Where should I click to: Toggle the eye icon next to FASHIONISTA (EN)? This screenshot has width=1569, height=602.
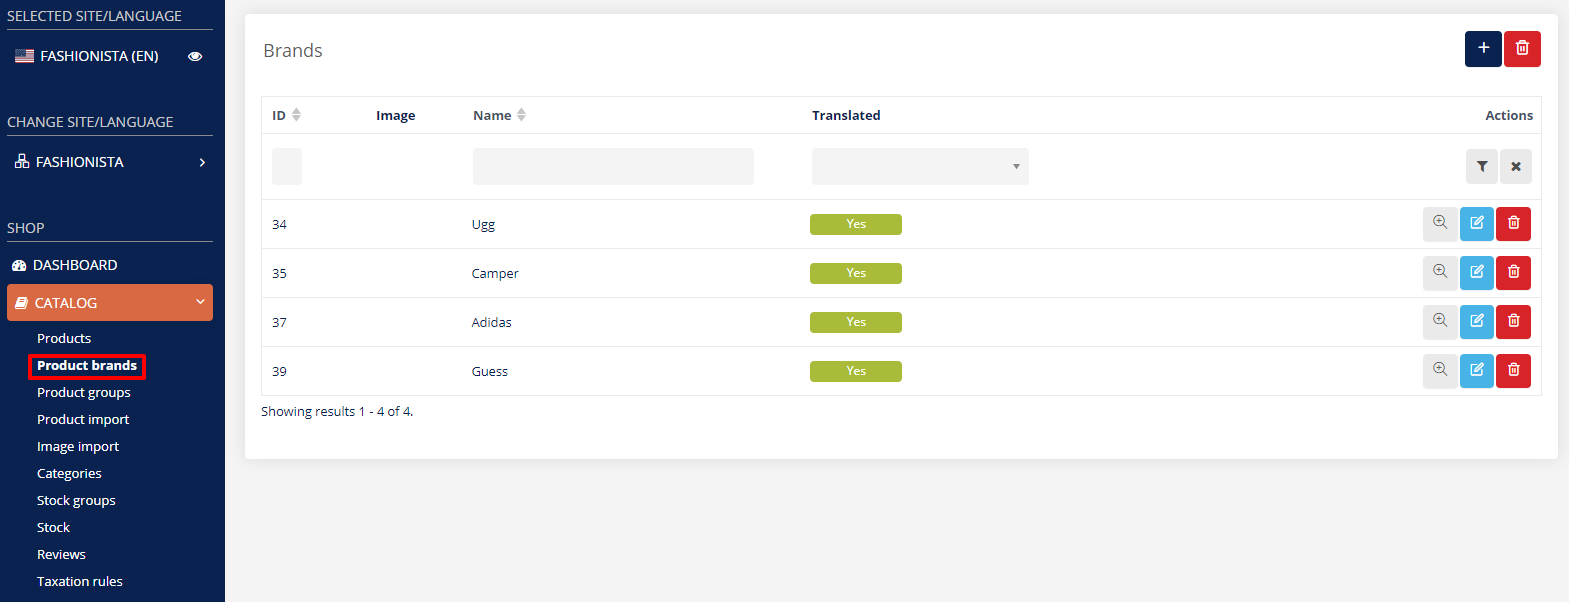tap(195, 56)
